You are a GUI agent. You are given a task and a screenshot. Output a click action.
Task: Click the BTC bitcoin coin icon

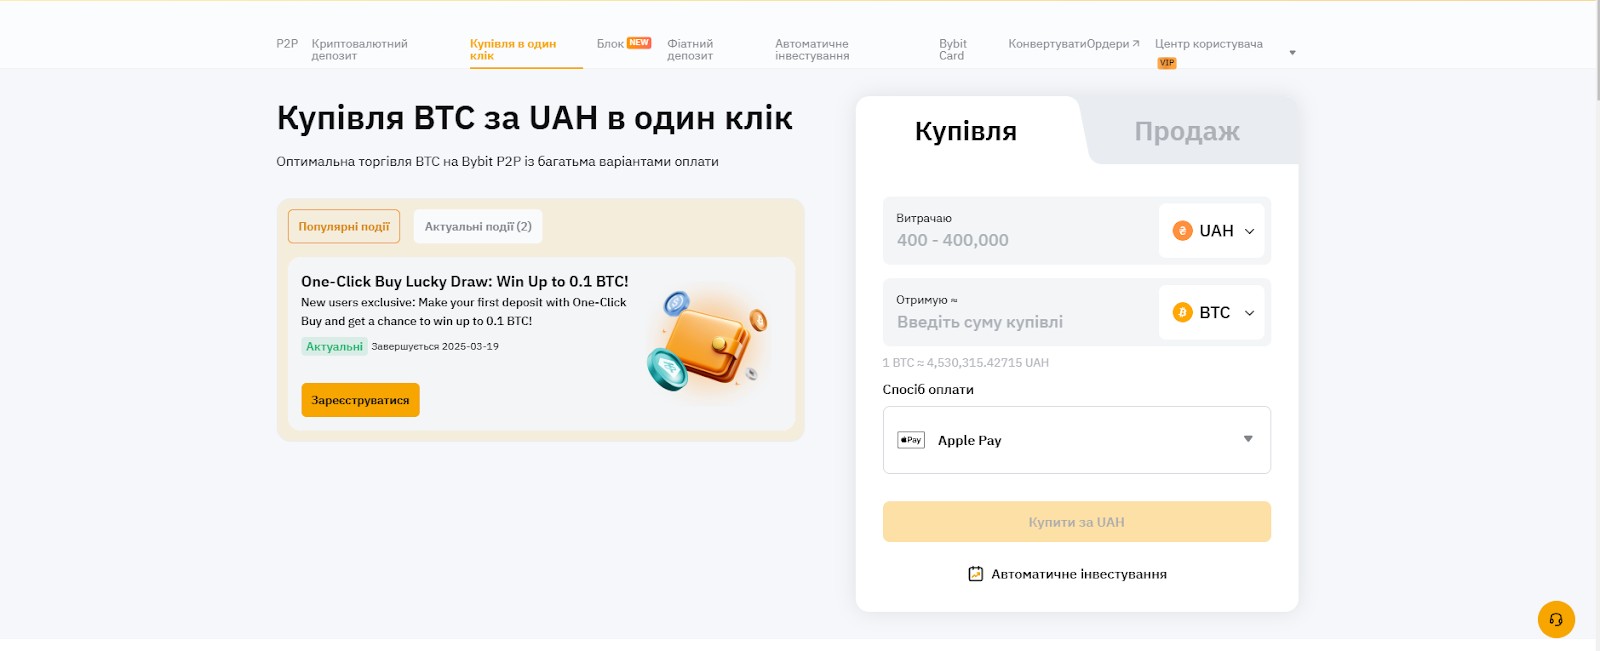1182,313
